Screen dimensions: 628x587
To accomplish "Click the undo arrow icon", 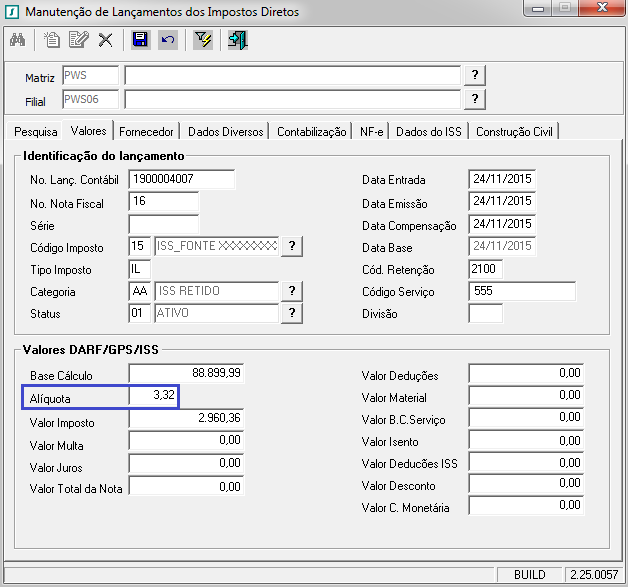I will pos(167,40).
